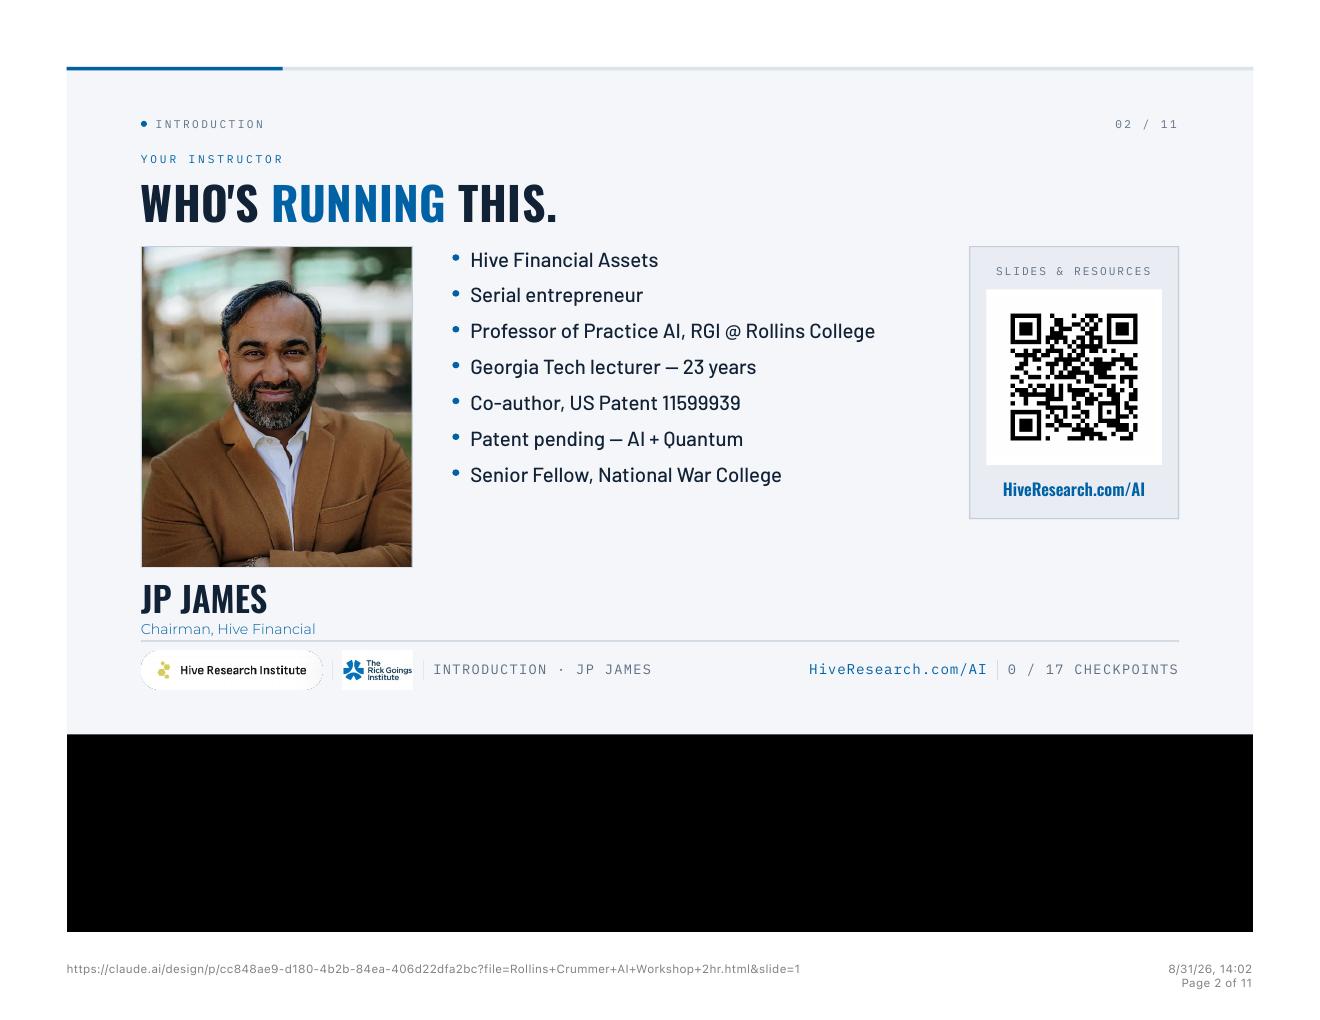
Task: Click the claude.ai page URL in footer
Action: pos(434,969)
